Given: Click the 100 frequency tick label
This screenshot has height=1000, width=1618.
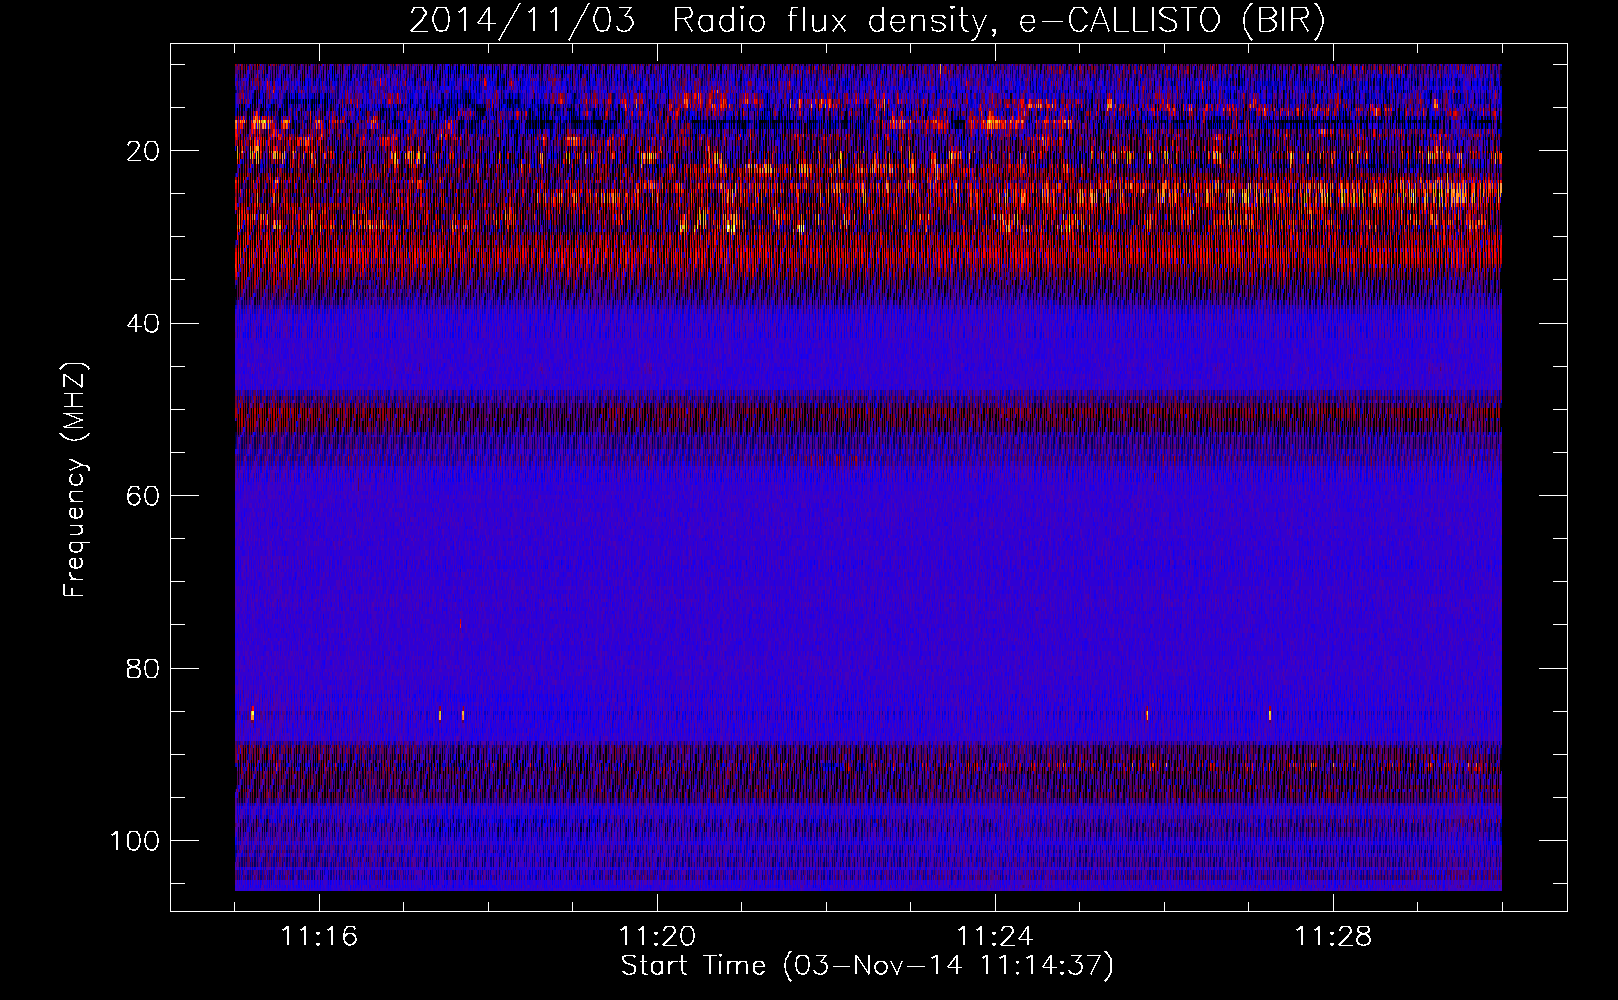Looking at the screenshot, I should (x=135, y=841).
